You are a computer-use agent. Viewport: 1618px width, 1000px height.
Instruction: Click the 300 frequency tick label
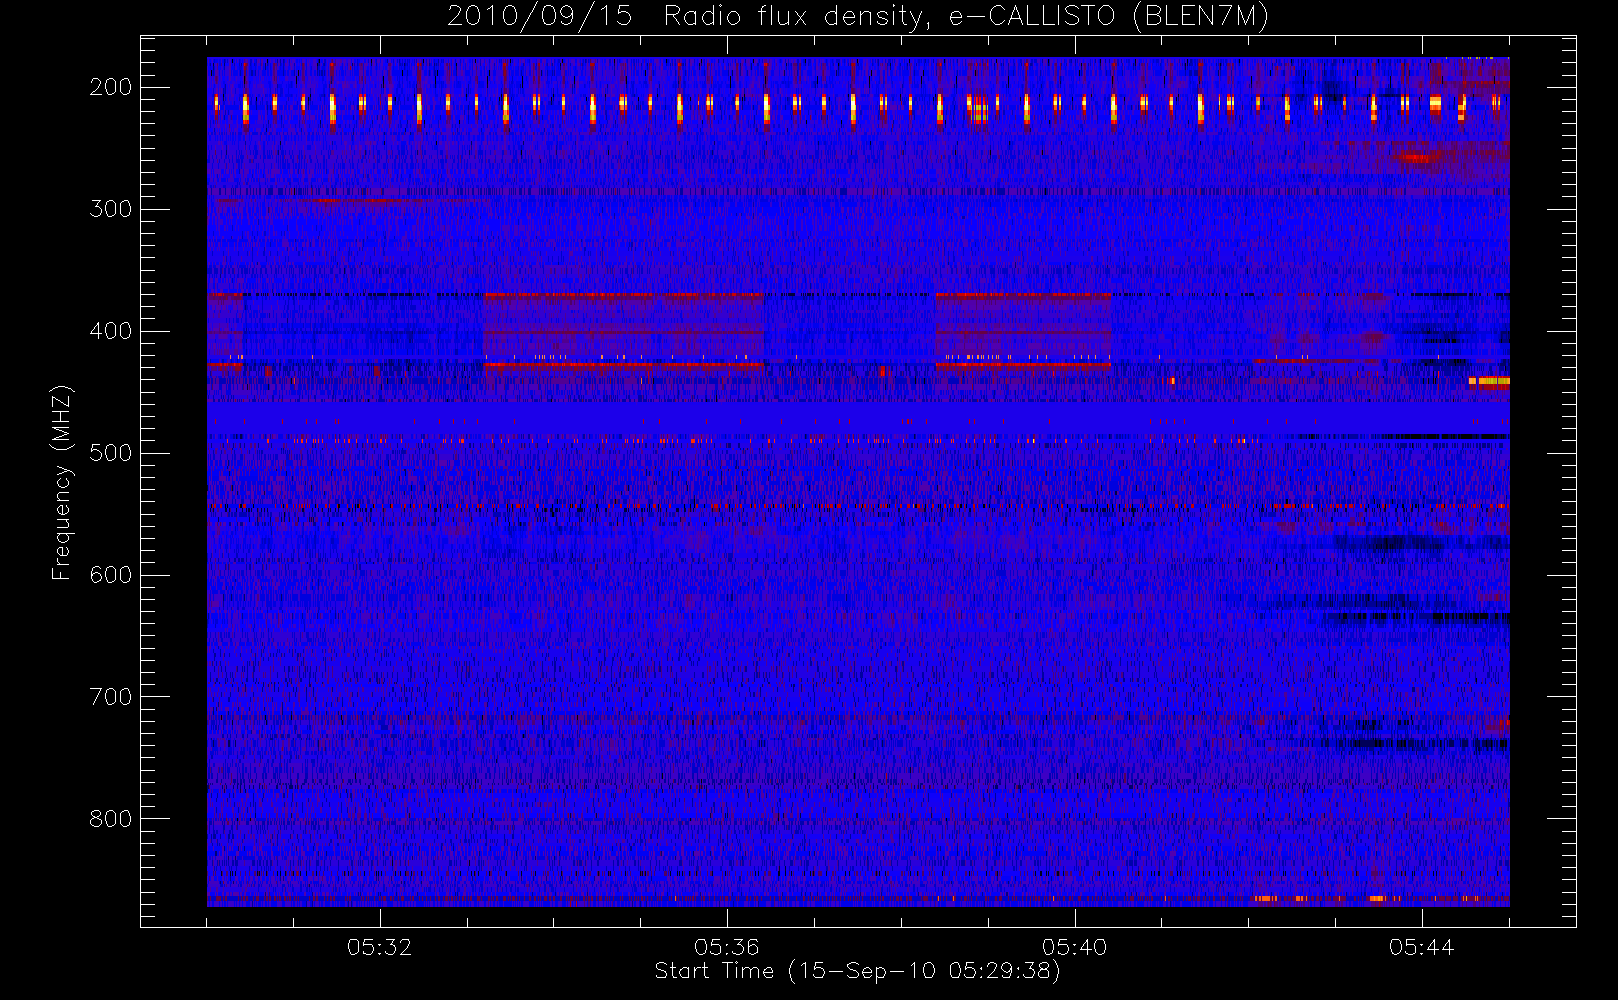click(110, 209)
